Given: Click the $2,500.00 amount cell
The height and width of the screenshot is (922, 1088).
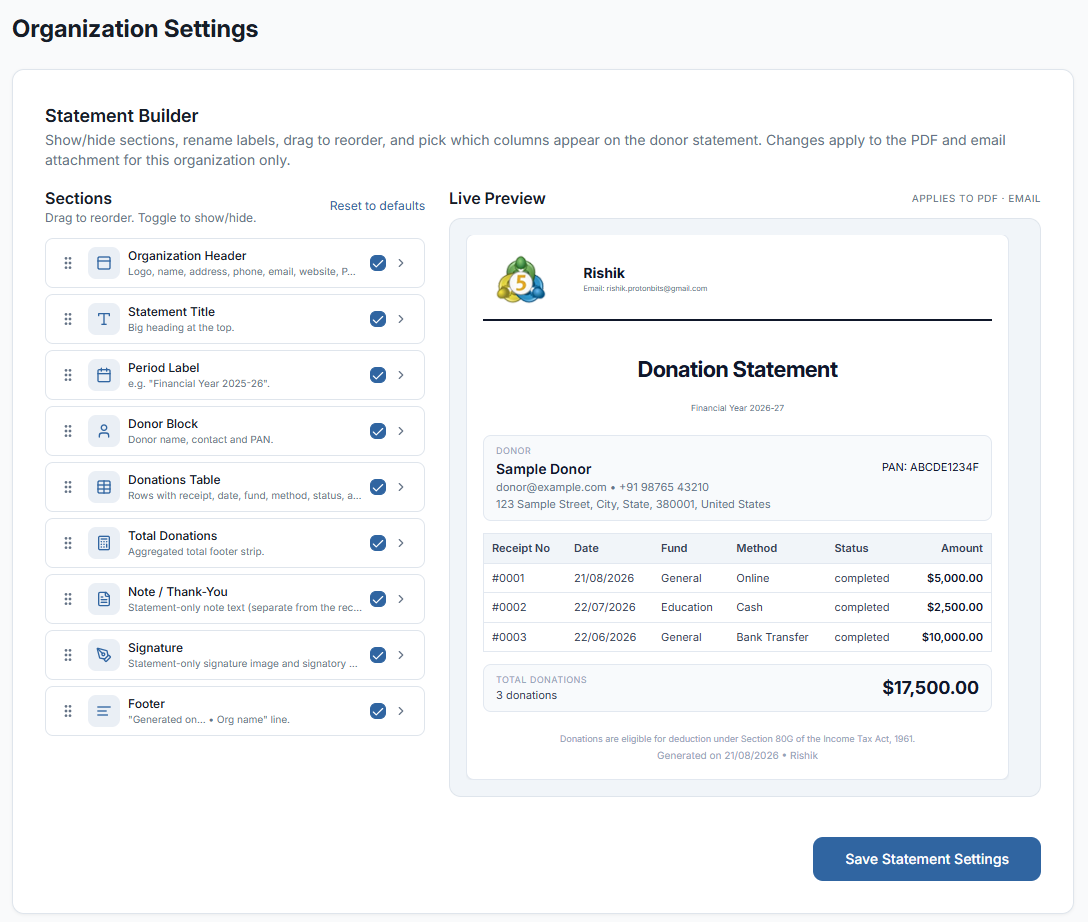Looking at the screenshot, I should click(x=955, y=607).
